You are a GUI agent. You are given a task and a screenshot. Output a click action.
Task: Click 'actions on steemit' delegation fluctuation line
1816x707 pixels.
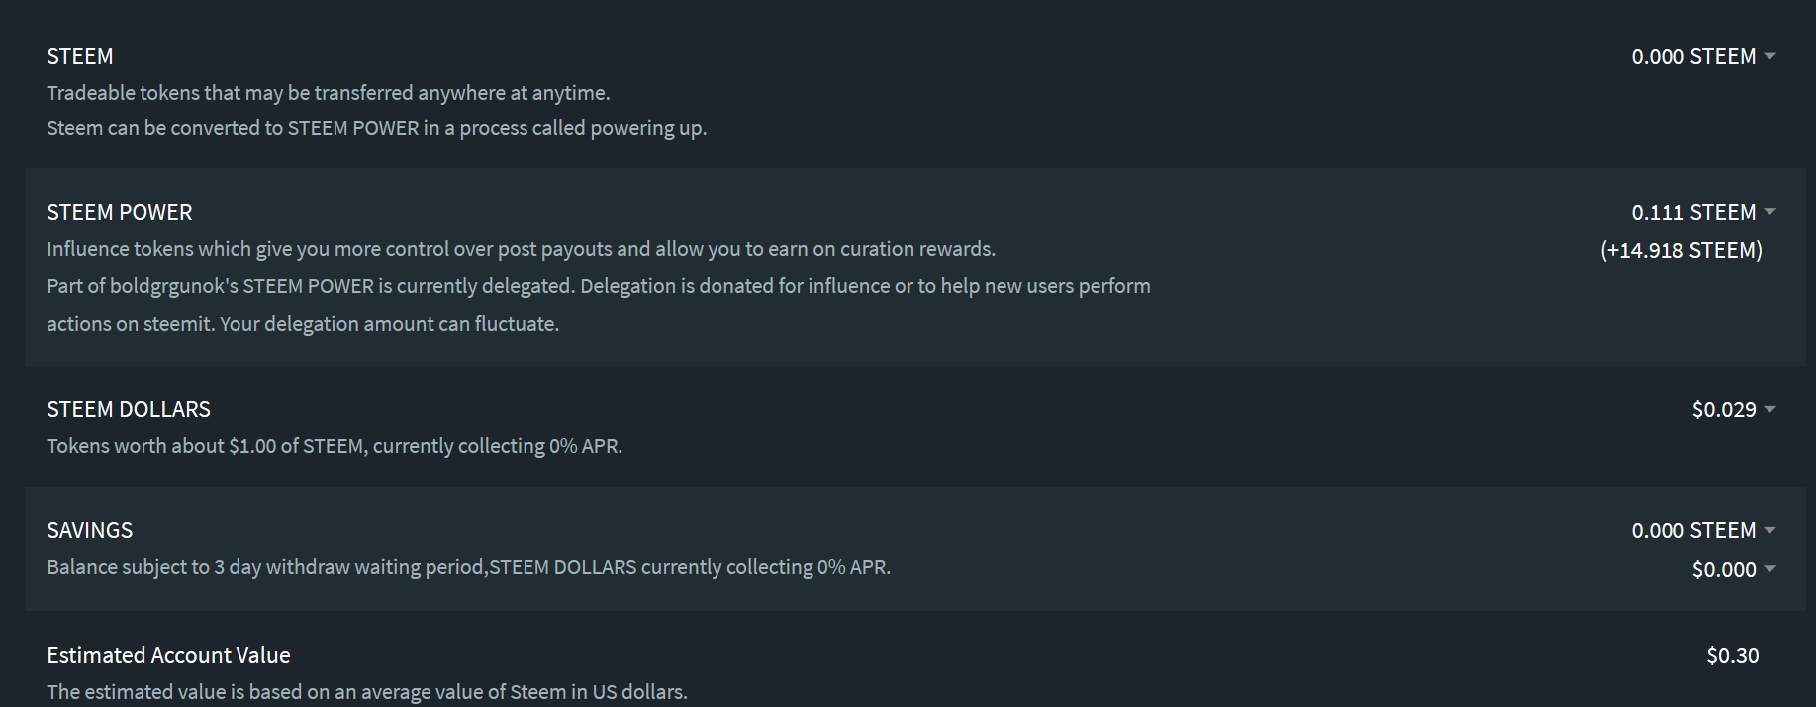point(302,325)
